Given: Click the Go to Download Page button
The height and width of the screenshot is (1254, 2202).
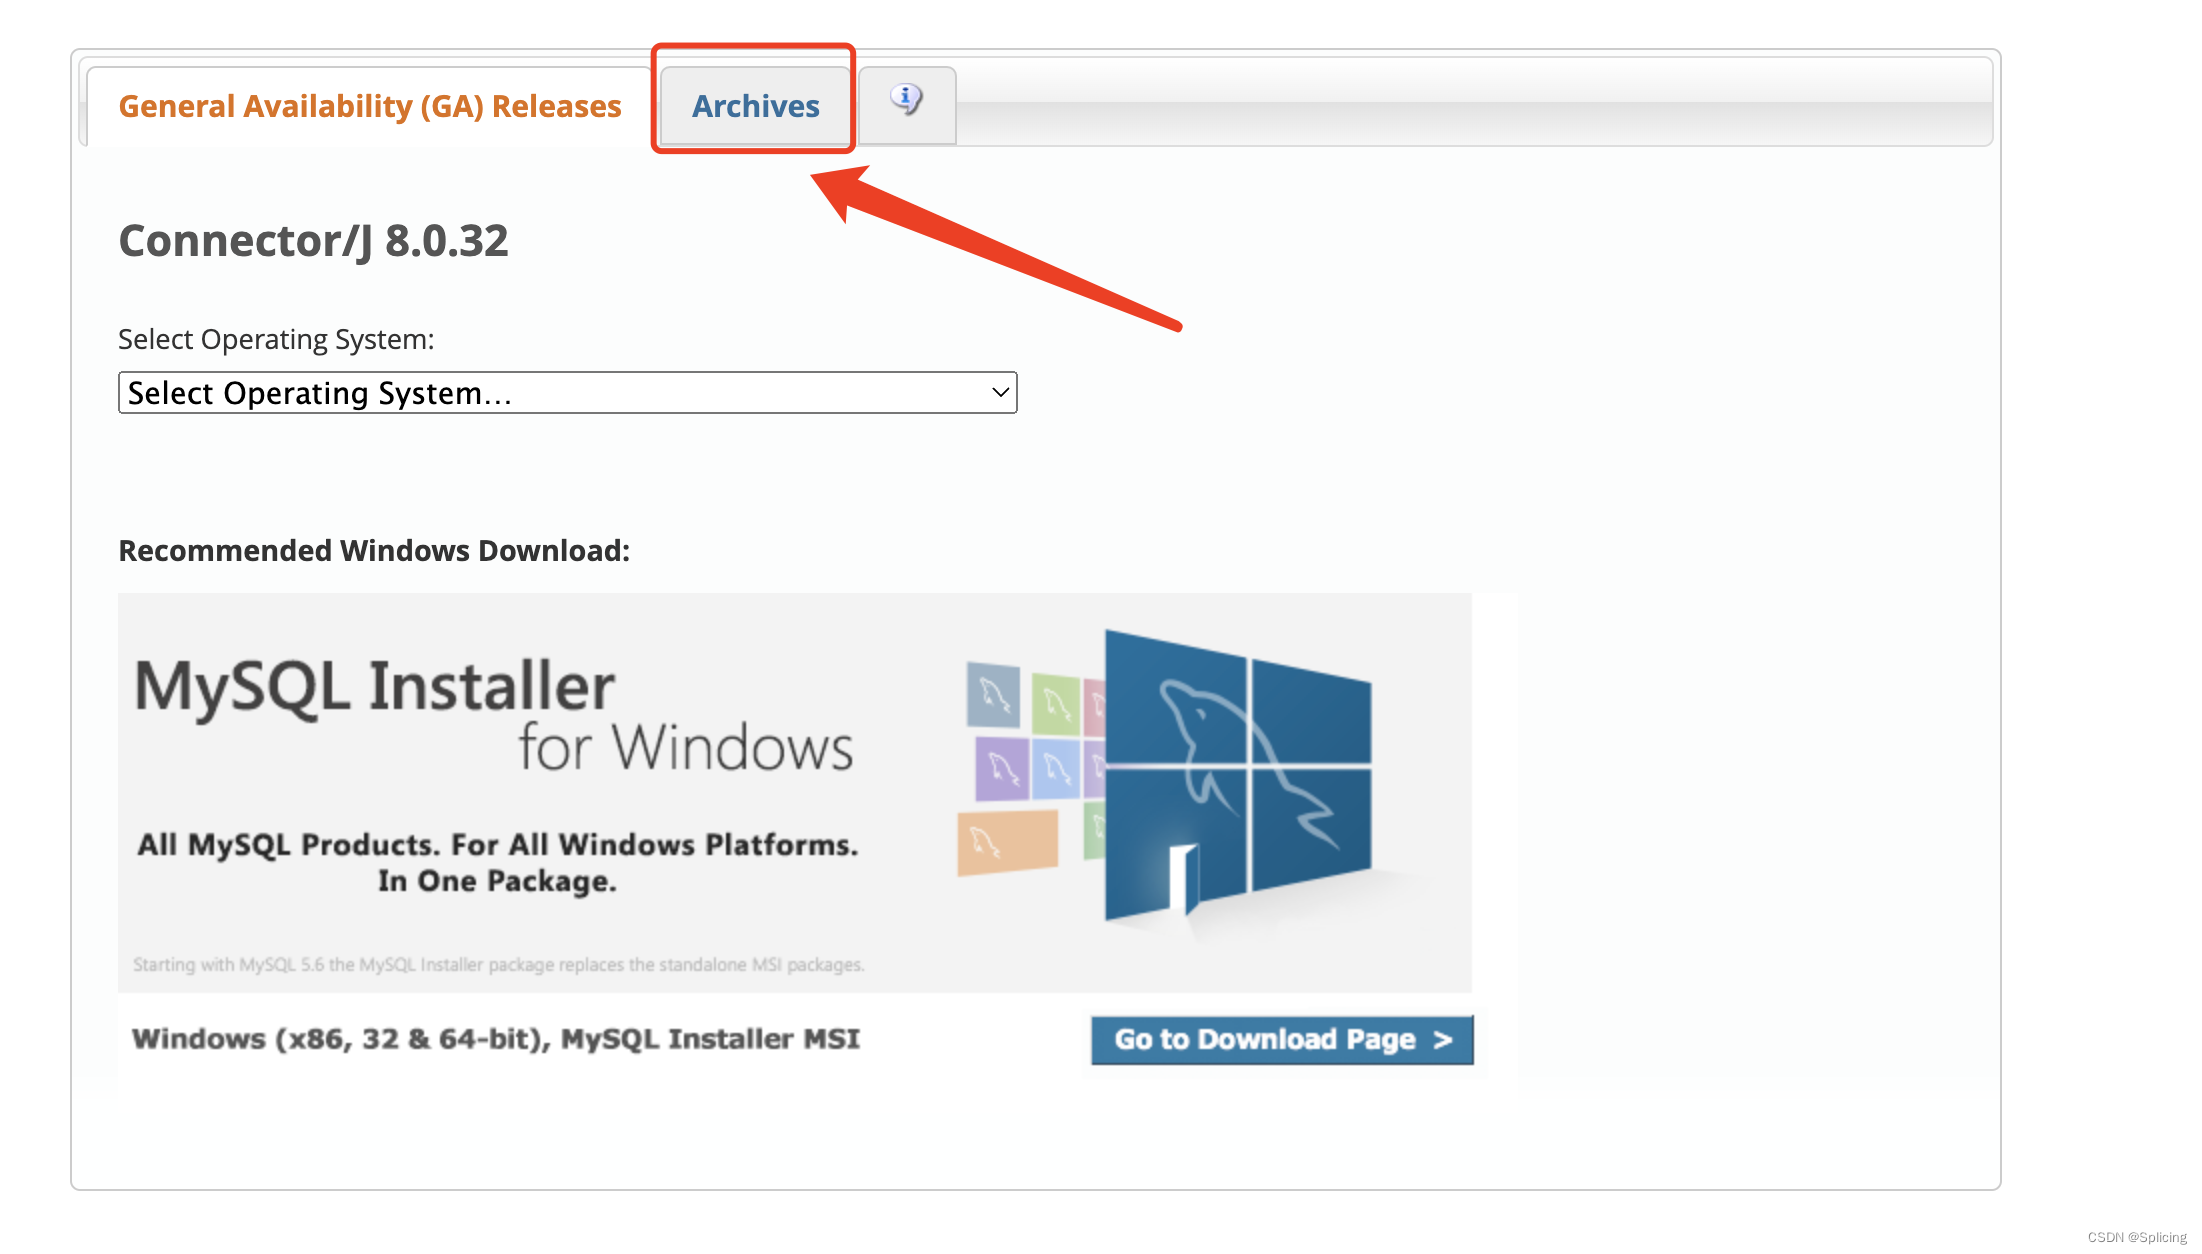Looking at the screenshot, I should (x=1282, y=1040).
